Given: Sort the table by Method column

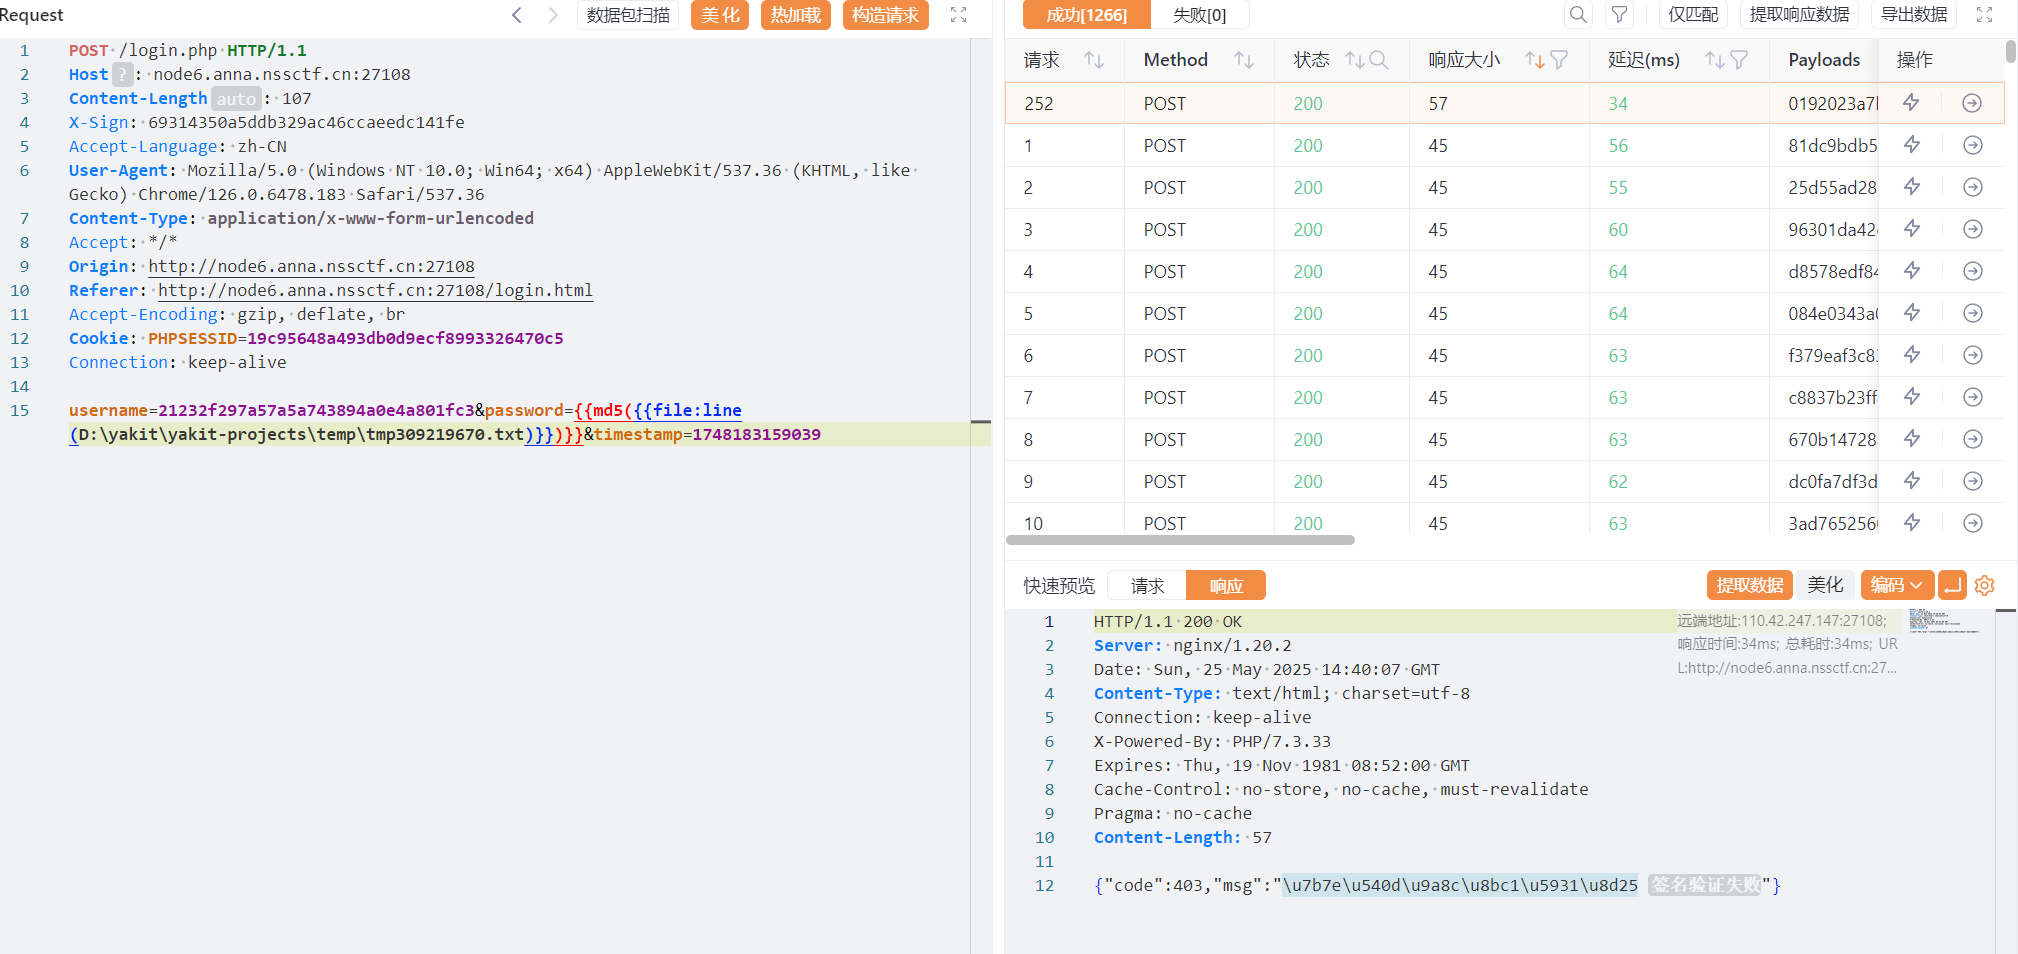Looking at the screenshot, I should (x=1244, y=60).
